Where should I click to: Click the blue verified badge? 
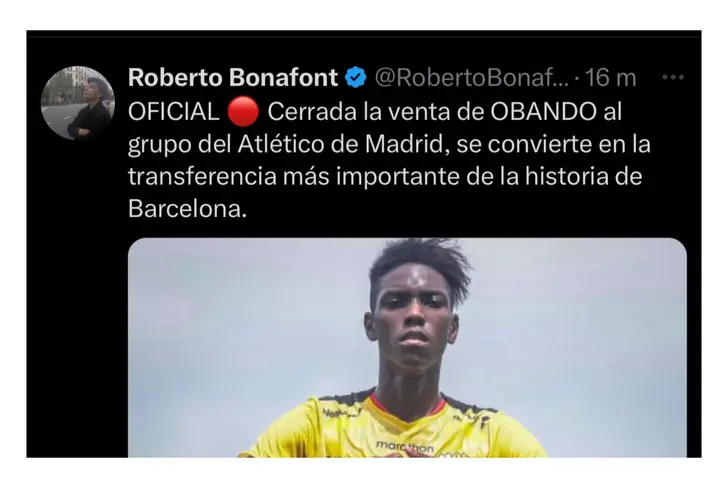[x=356, y=78]
